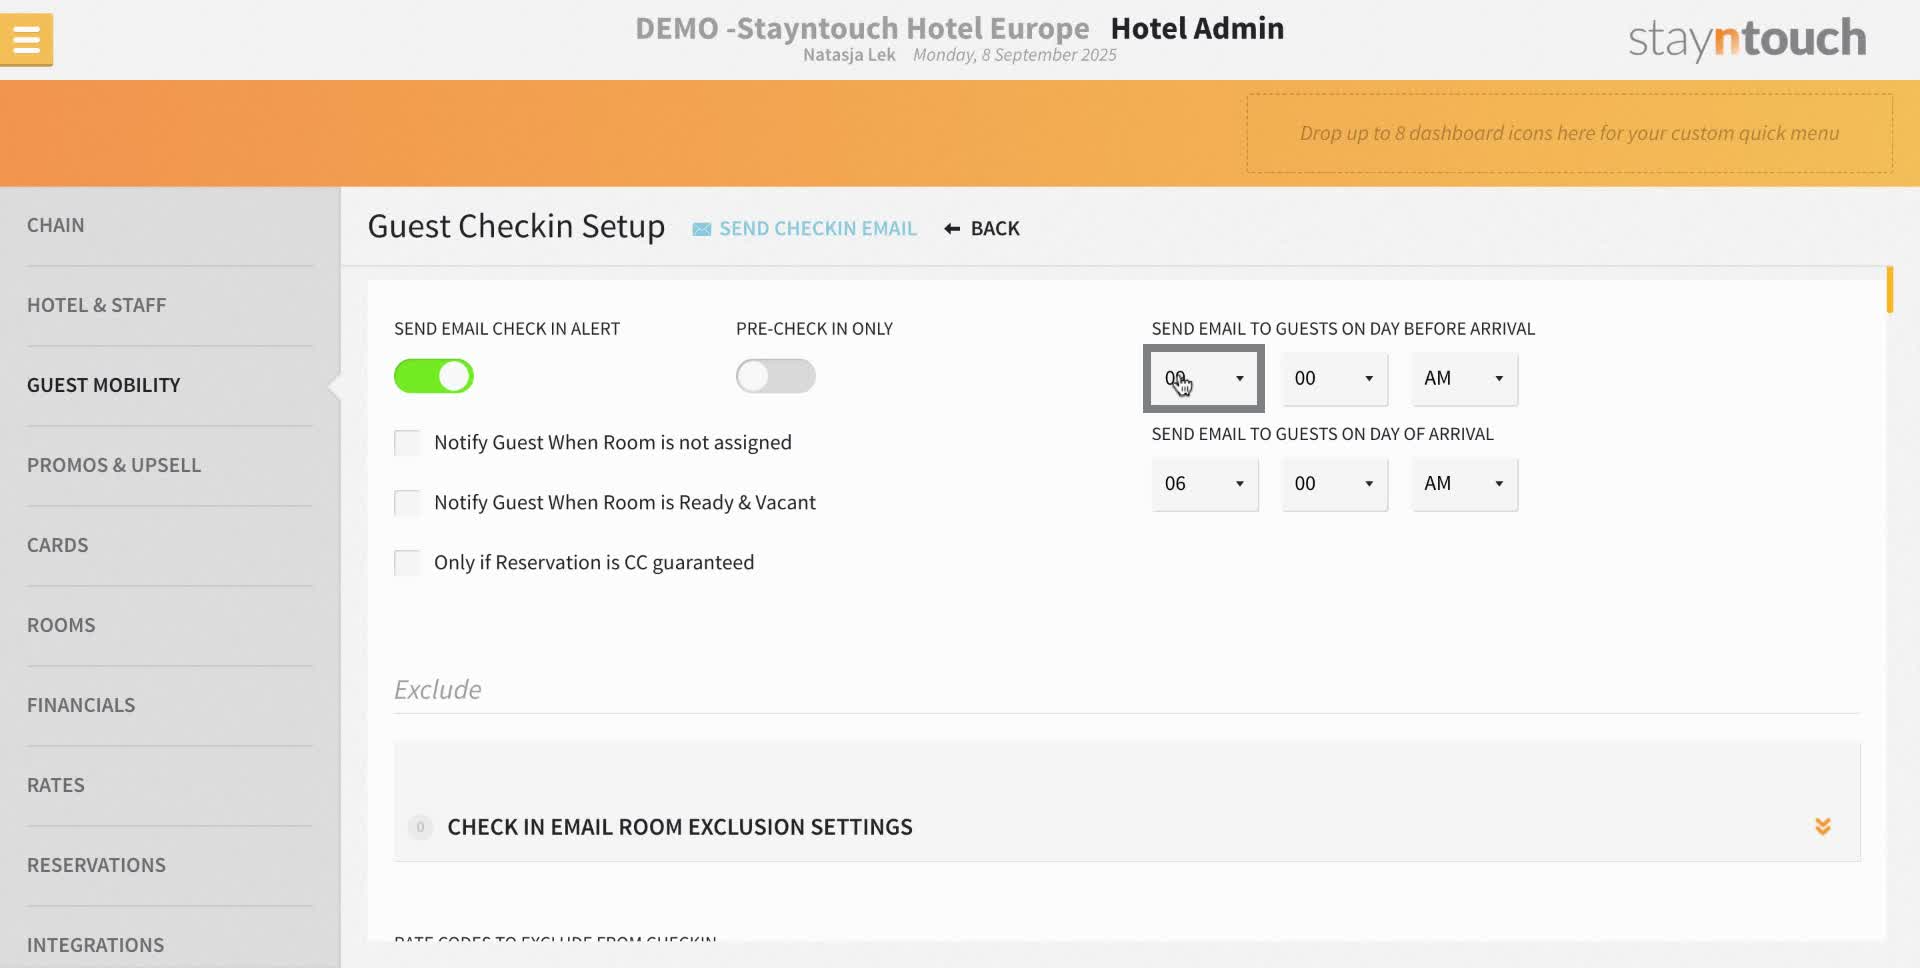The width and height of the screenshot is (1920, 968).
Task: Open the minutes dropdown for day of arrival
Action: [1334, 484]
